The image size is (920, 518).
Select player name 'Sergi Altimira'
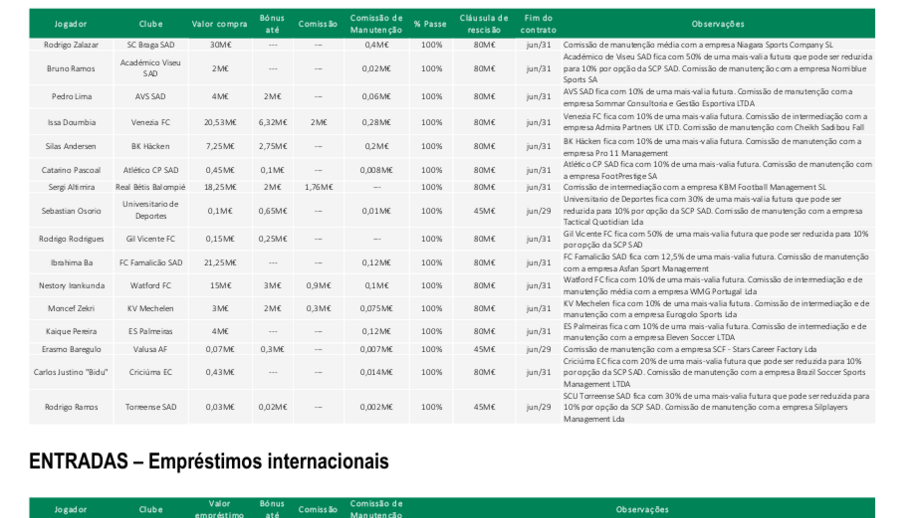tap(71, 187)
